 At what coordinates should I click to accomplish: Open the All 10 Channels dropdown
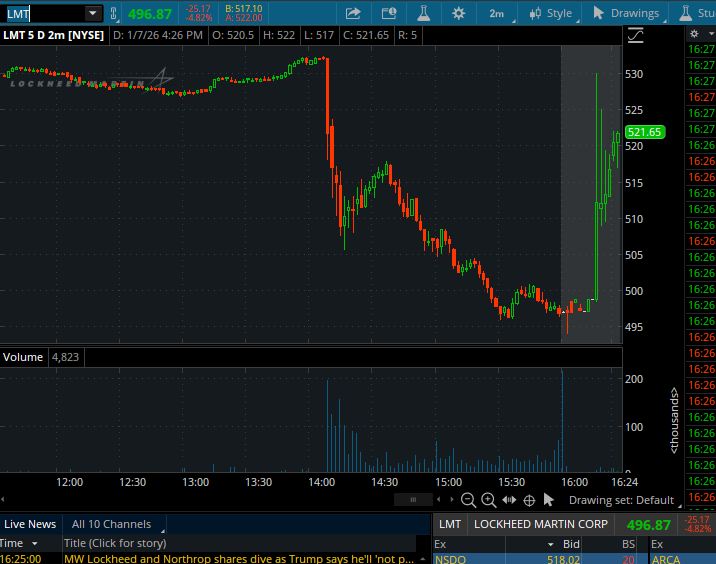click(115, 524)
